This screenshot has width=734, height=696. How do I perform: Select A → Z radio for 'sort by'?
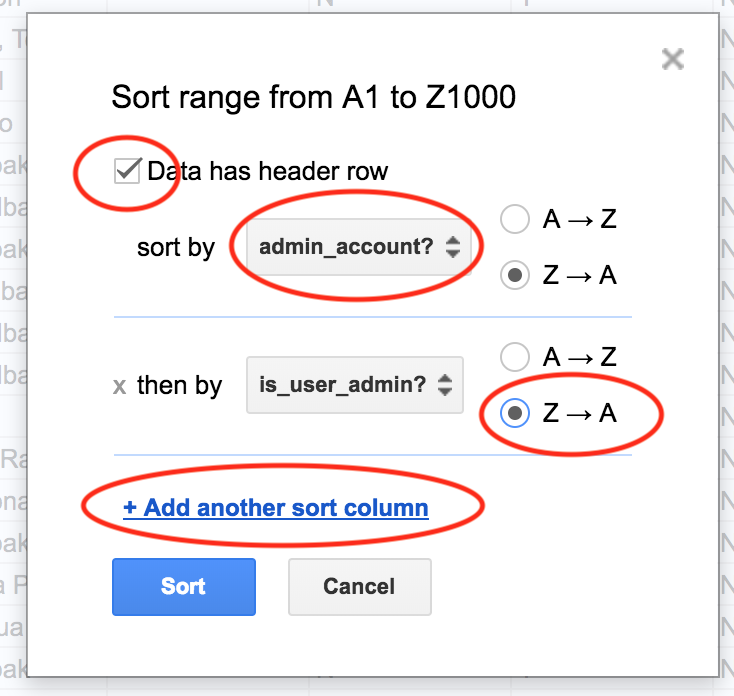pyautogui.click(x=515, y=219)
